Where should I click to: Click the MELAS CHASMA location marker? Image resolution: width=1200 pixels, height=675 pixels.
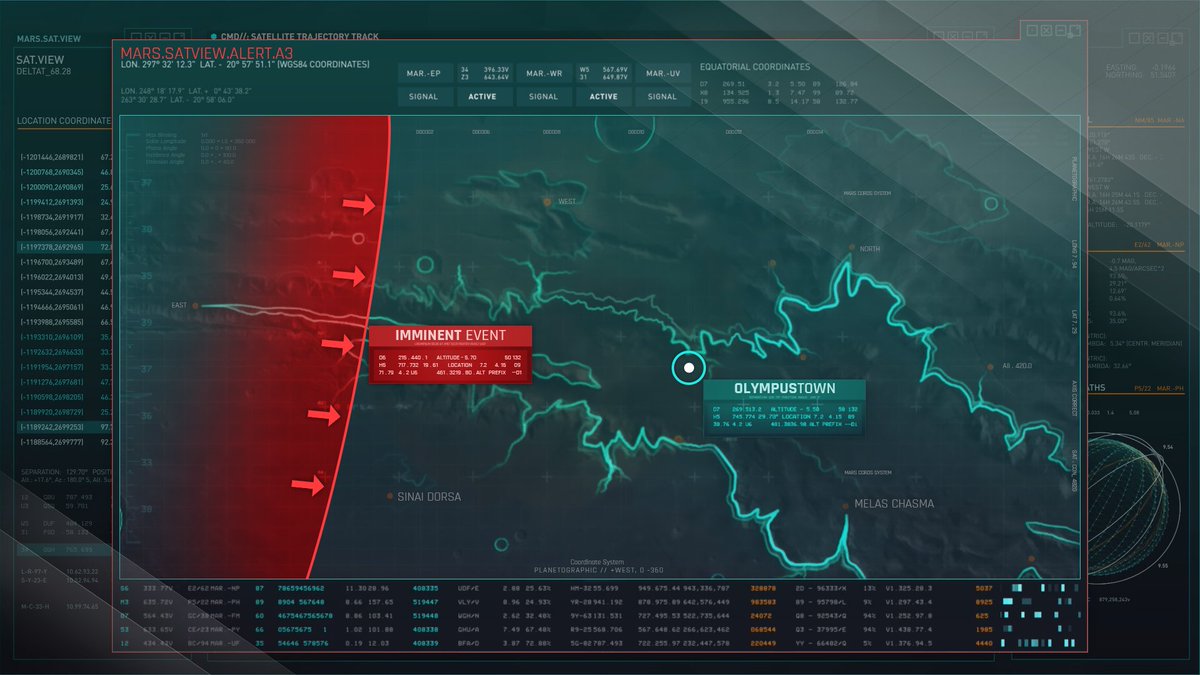846,504
